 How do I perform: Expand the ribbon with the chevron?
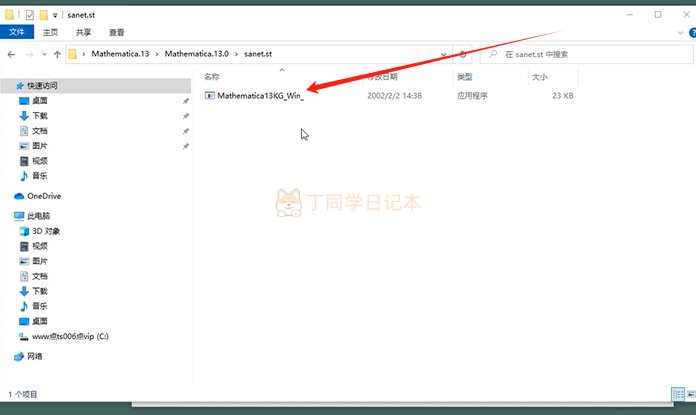pos(680,32)
